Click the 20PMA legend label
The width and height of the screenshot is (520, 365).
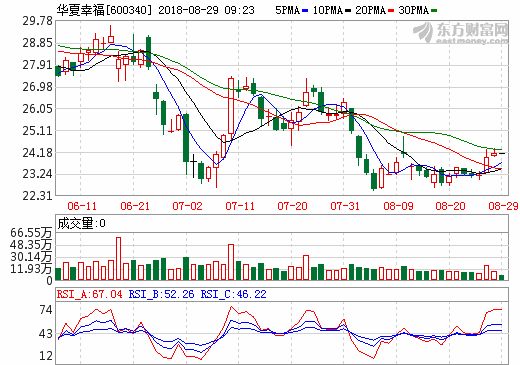tap(370, 10)
